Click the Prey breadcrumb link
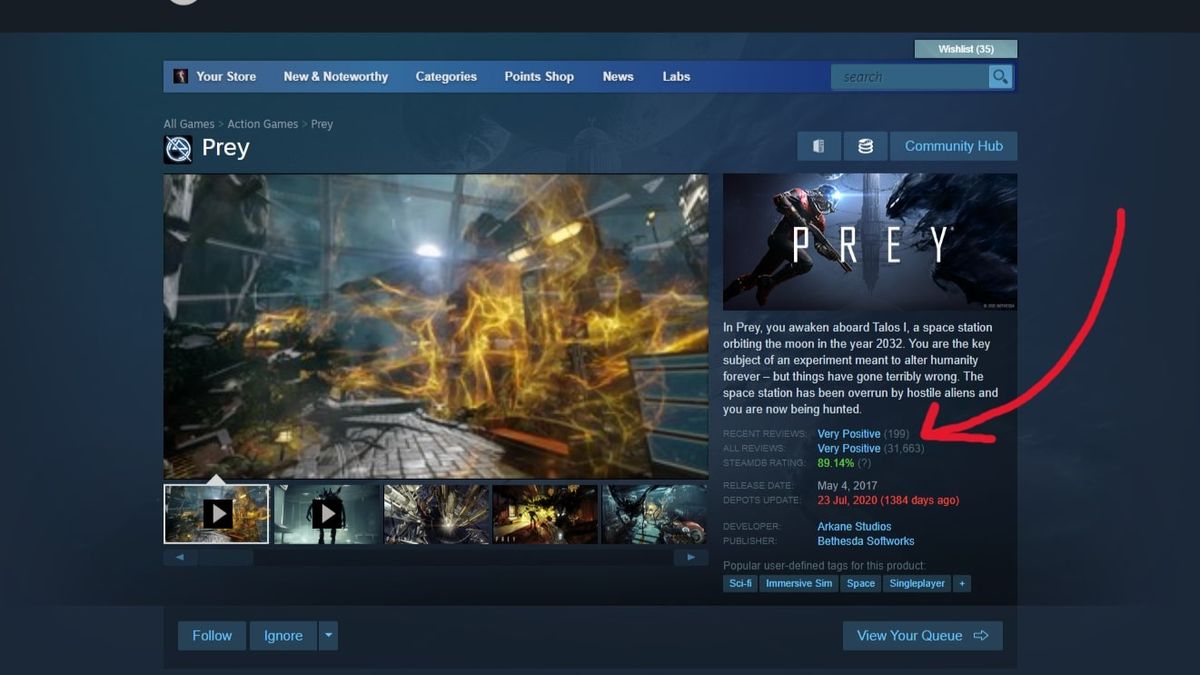1200x675 pixels. pos(322,124)
